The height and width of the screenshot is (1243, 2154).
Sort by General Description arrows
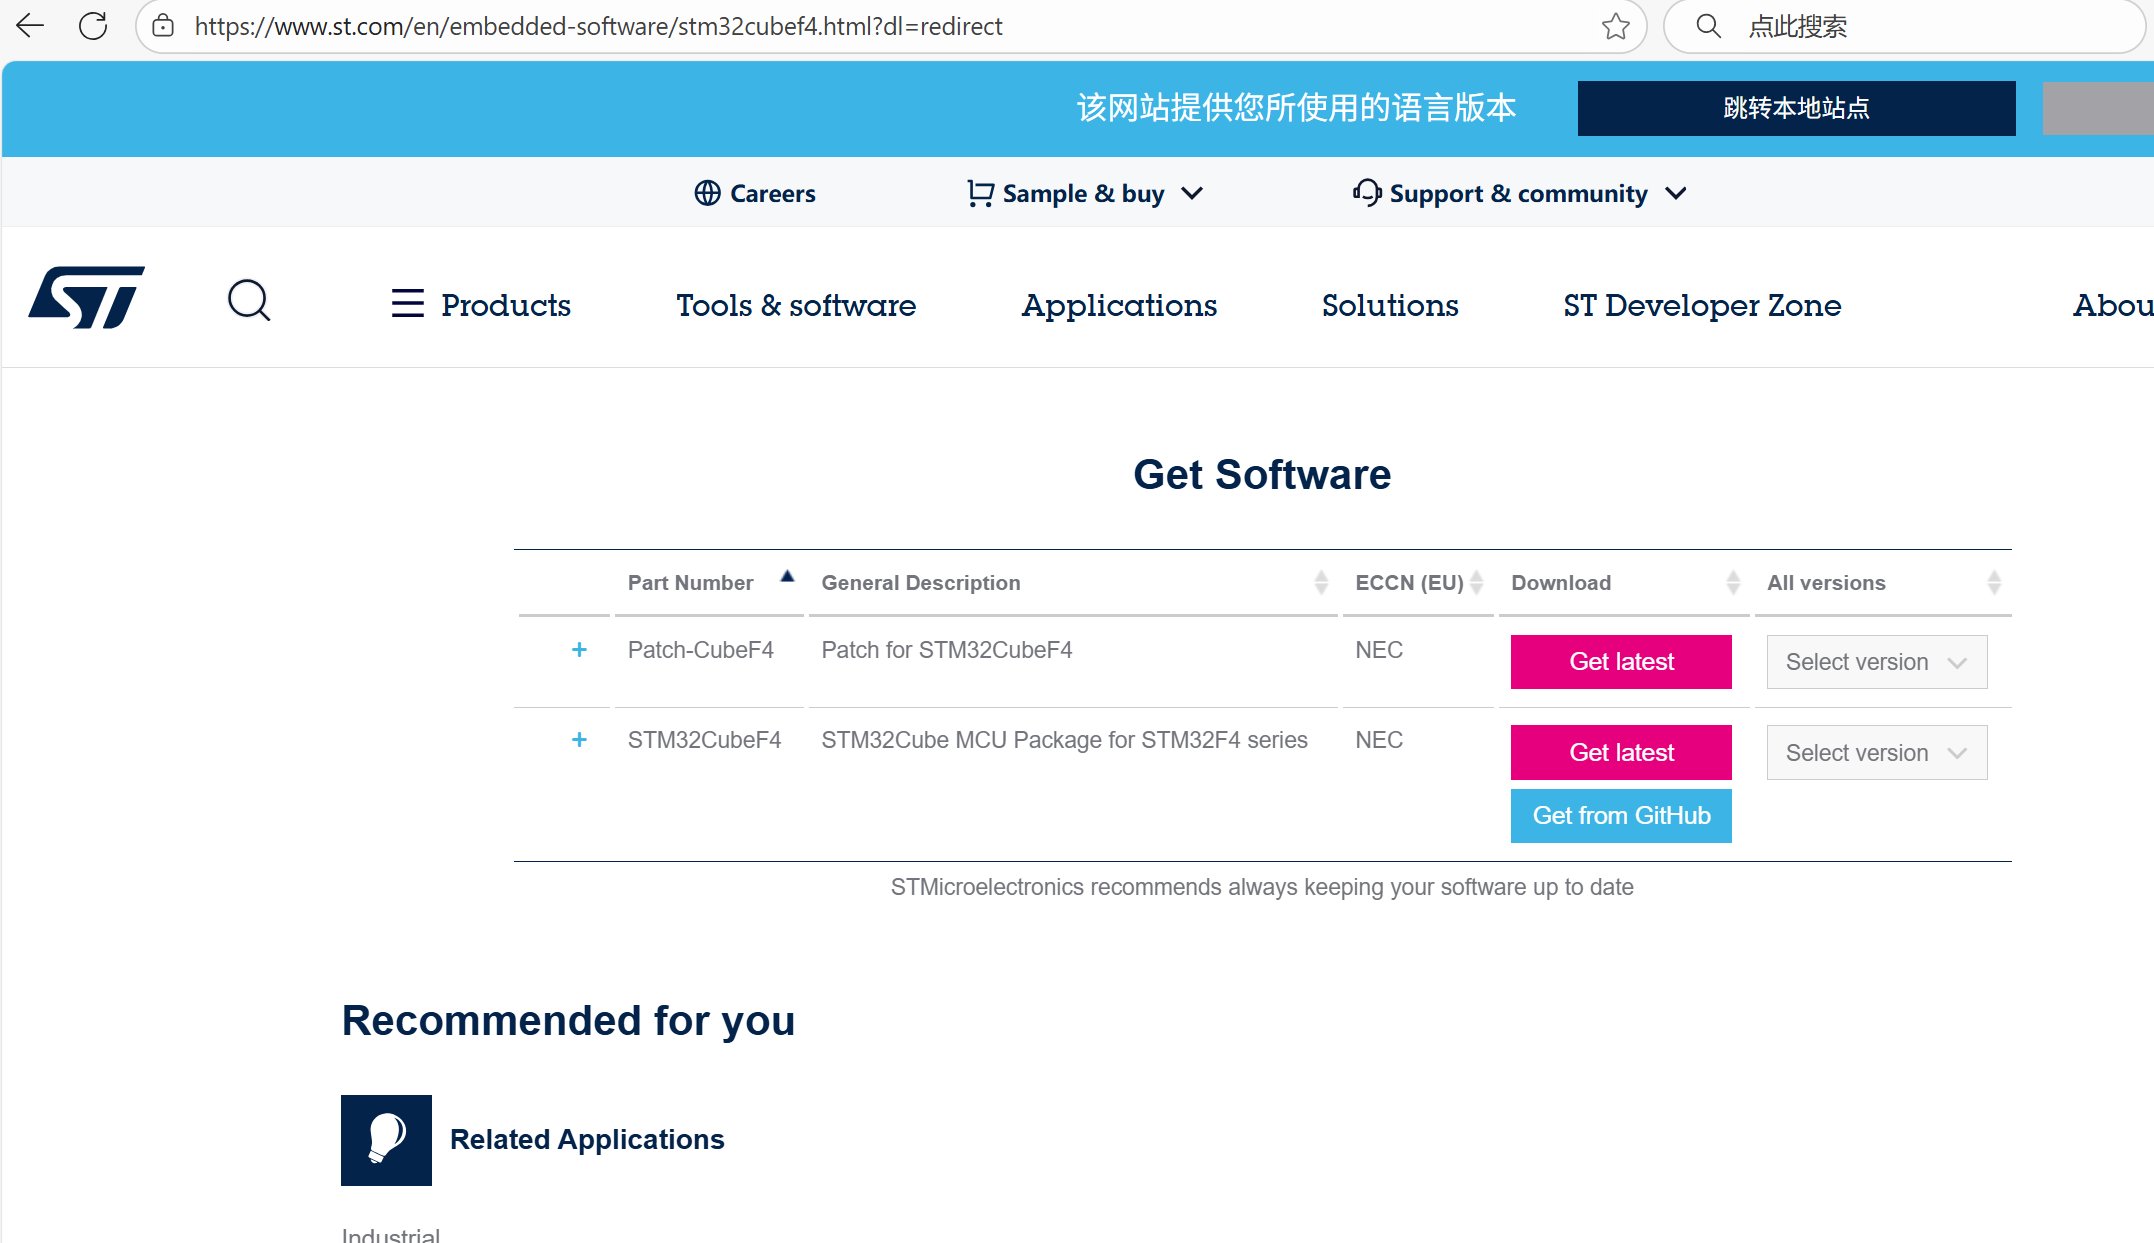1321,583
